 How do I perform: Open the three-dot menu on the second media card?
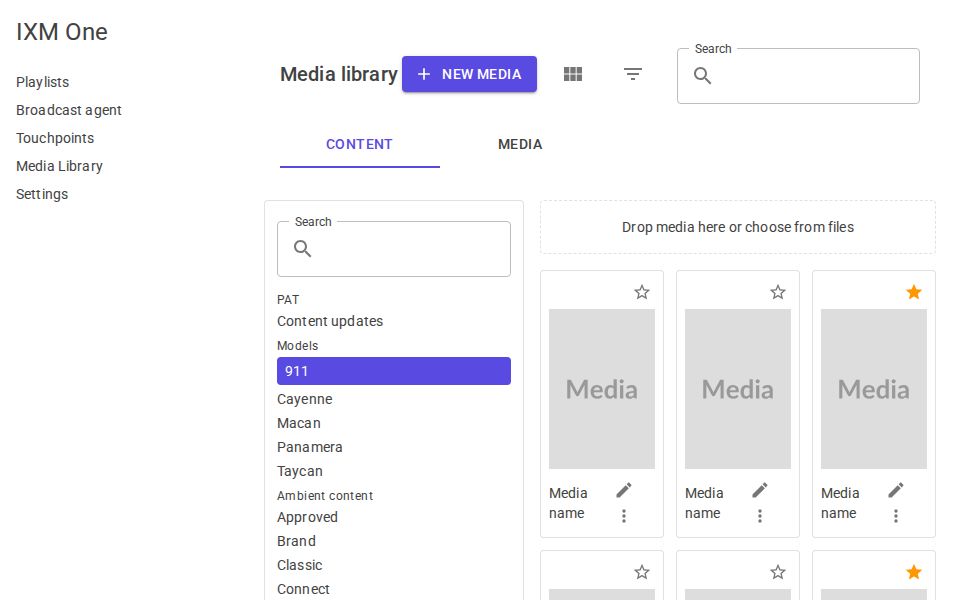point(760,514)
